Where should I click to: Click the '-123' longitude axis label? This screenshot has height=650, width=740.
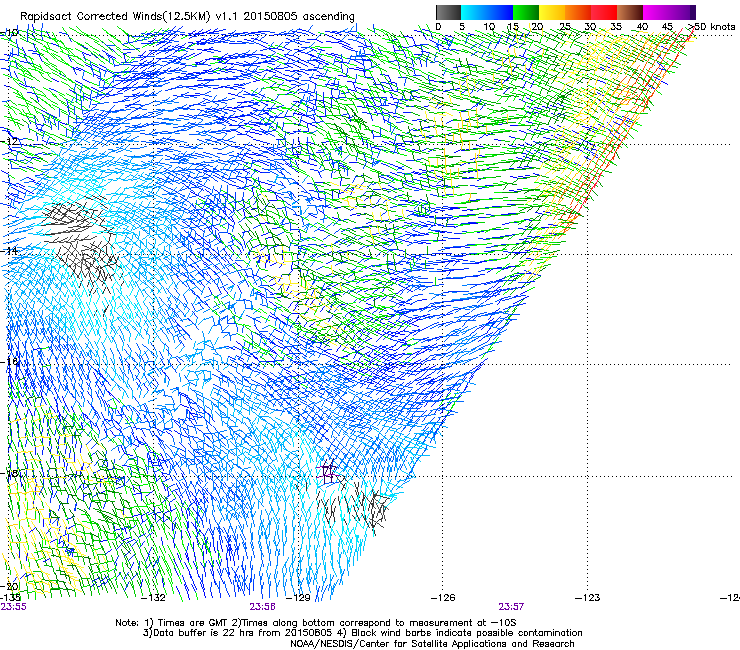[588, 598]
